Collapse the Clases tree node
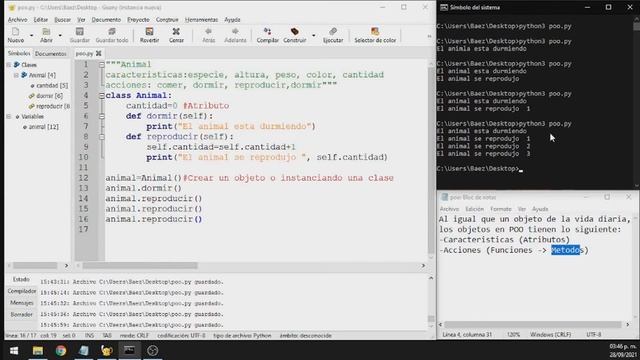 pos(9,65)
